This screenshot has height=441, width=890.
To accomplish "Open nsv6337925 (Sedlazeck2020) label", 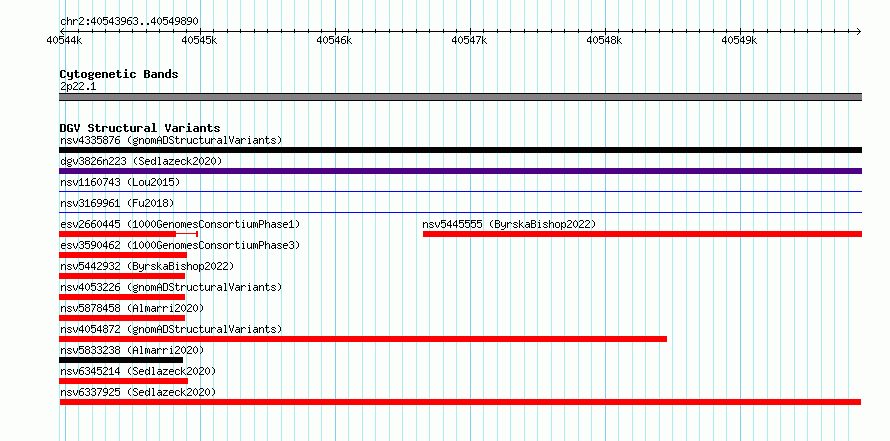I will (x=138, y=392).
